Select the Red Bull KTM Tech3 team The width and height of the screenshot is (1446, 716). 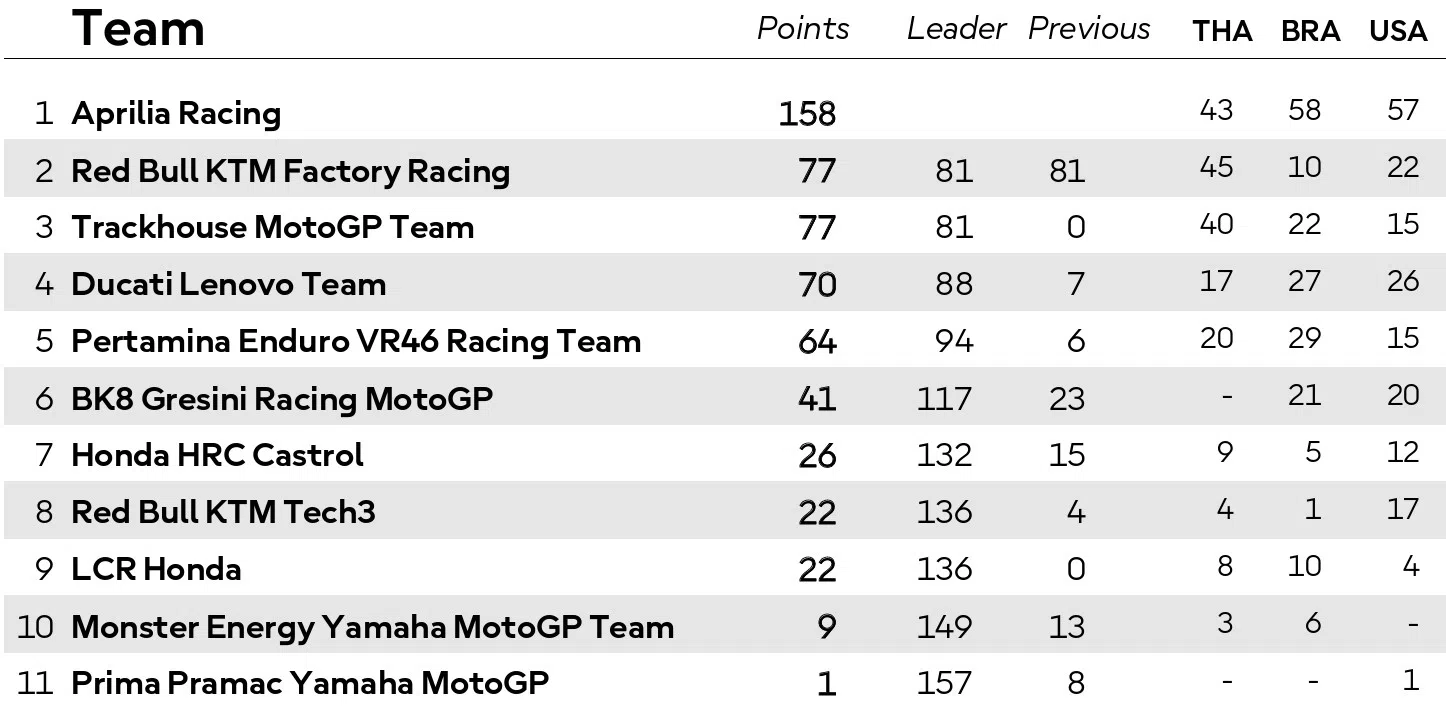pyautogui.click(x=223, y=512)
